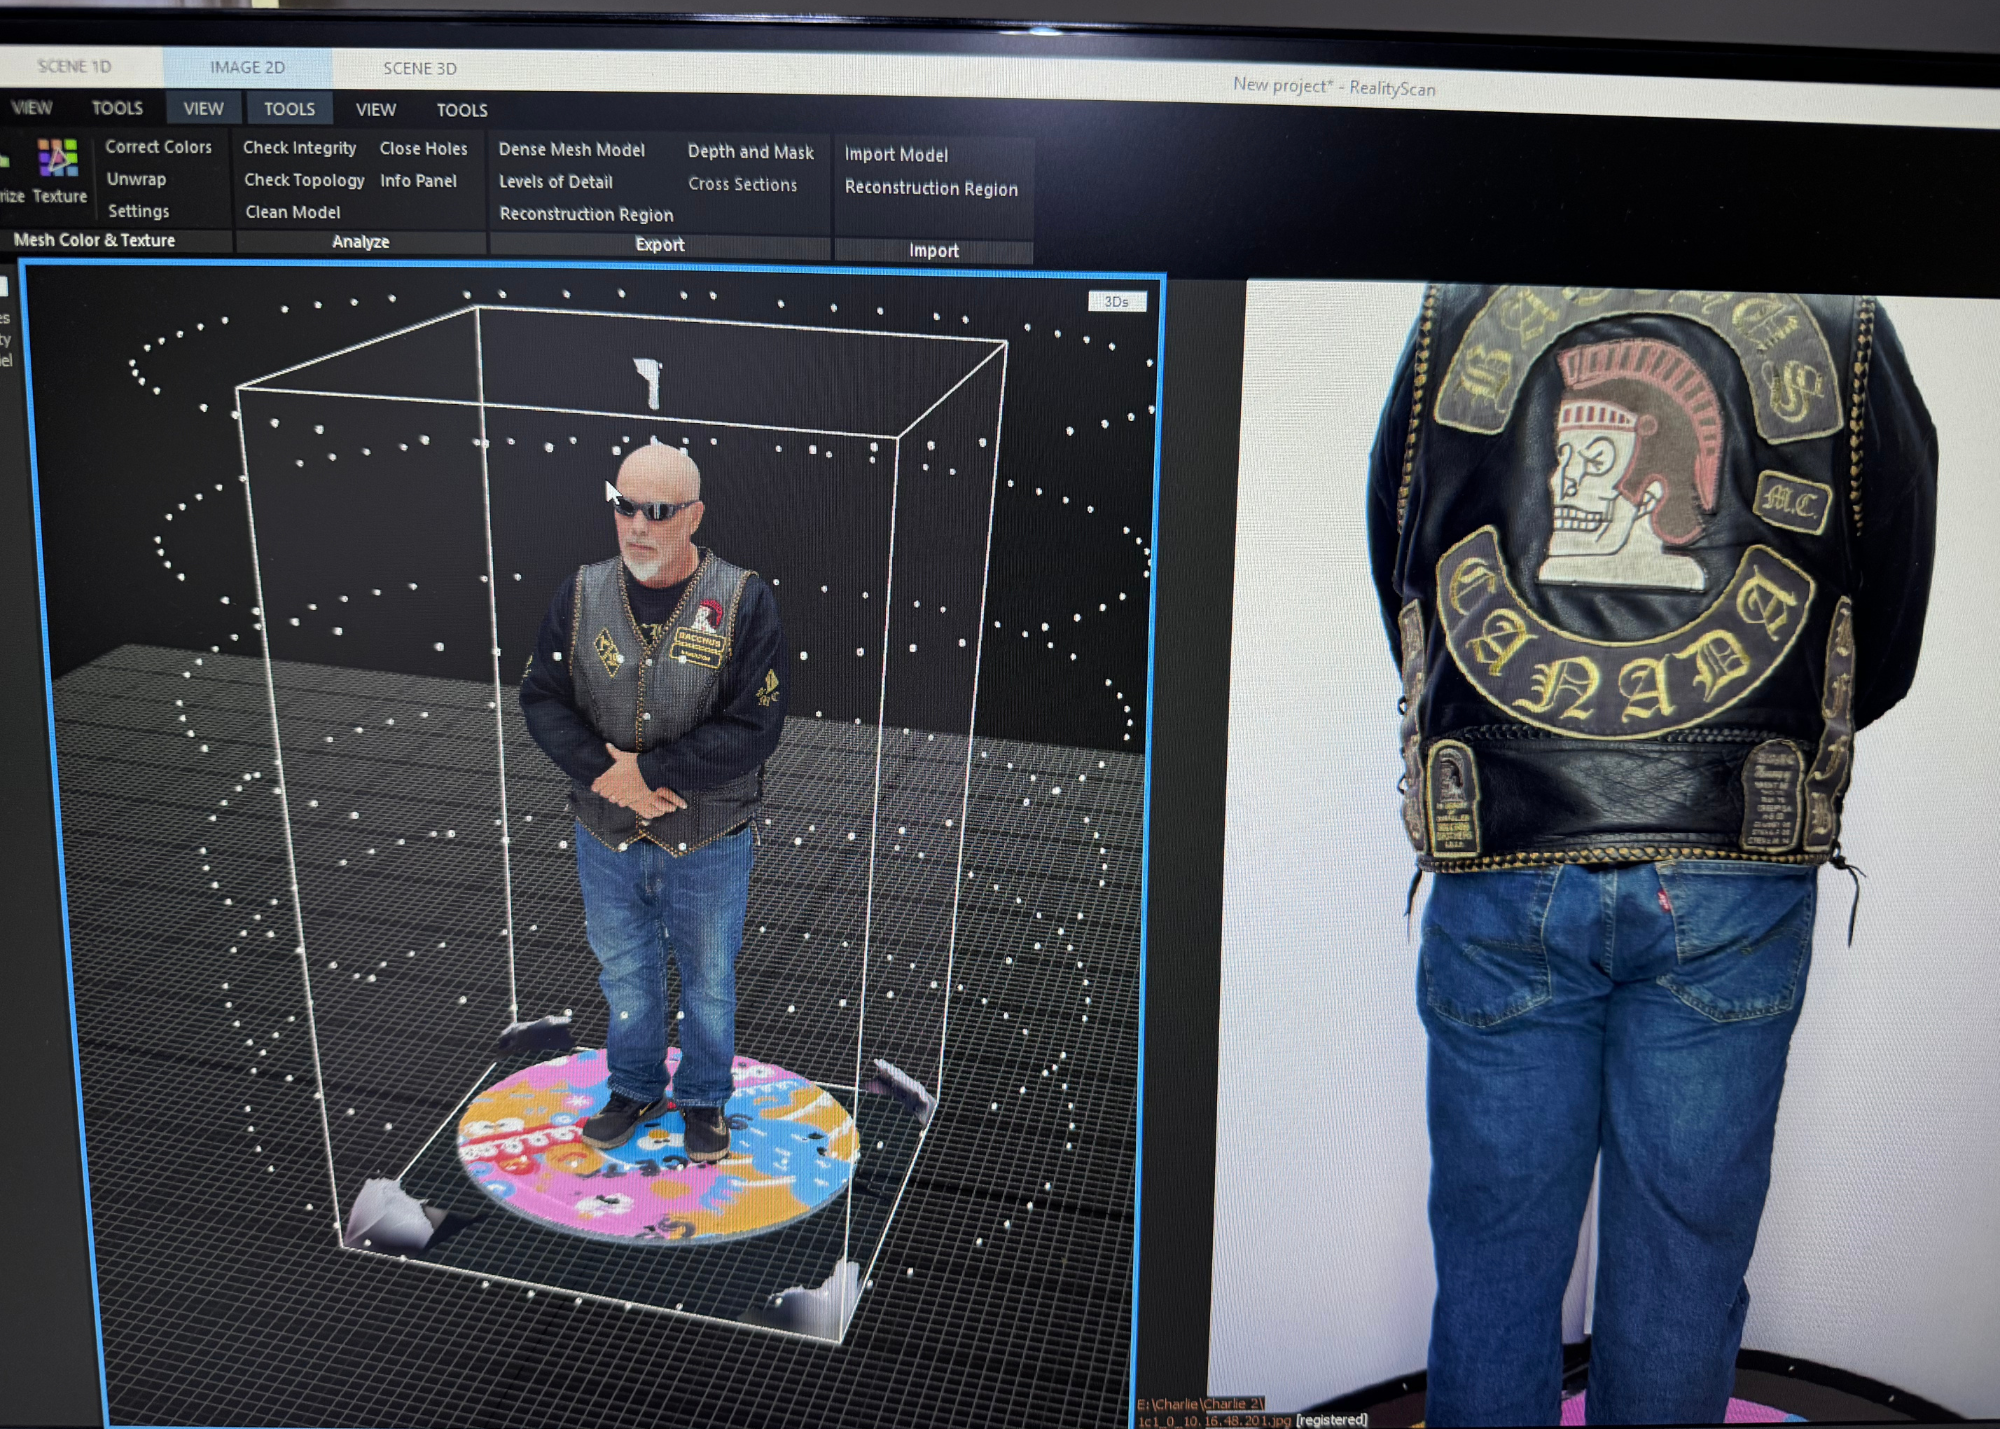This screenshot has height=1429, width=2000.
Task: Click Correct Colors tool
Action: click(159, 147)
